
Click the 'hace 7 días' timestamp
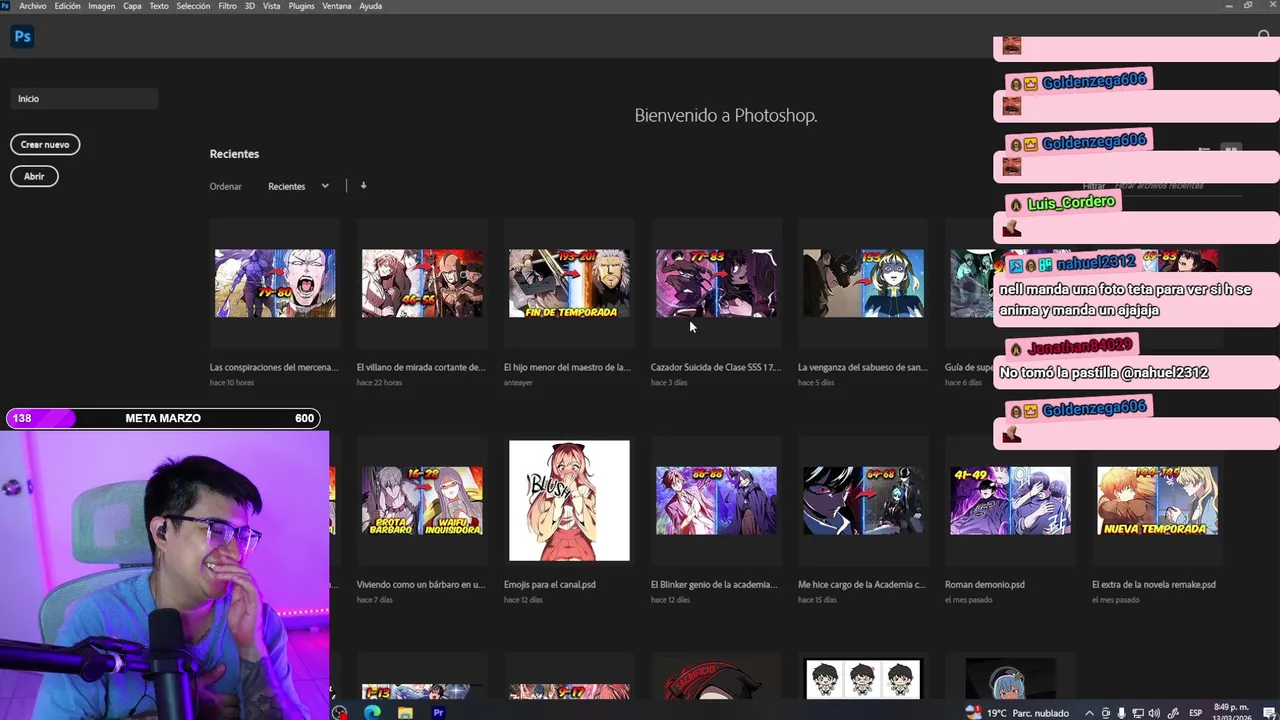pyautogui.click(x=375, y=599)
